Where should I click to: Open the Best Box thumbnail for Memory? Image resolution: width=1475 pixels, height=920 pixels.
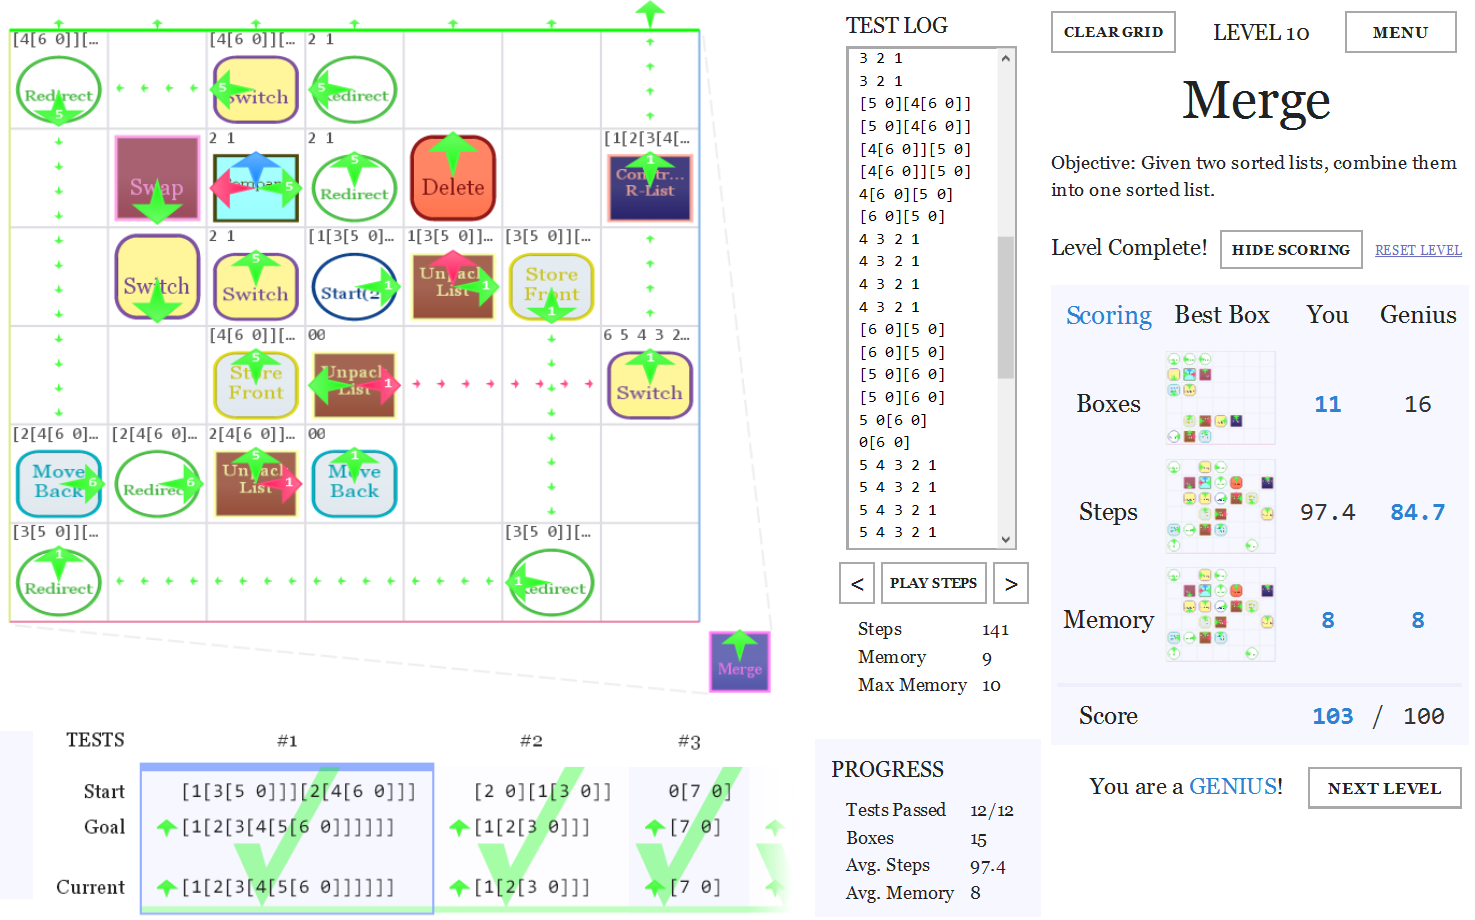click(1220, 615)
